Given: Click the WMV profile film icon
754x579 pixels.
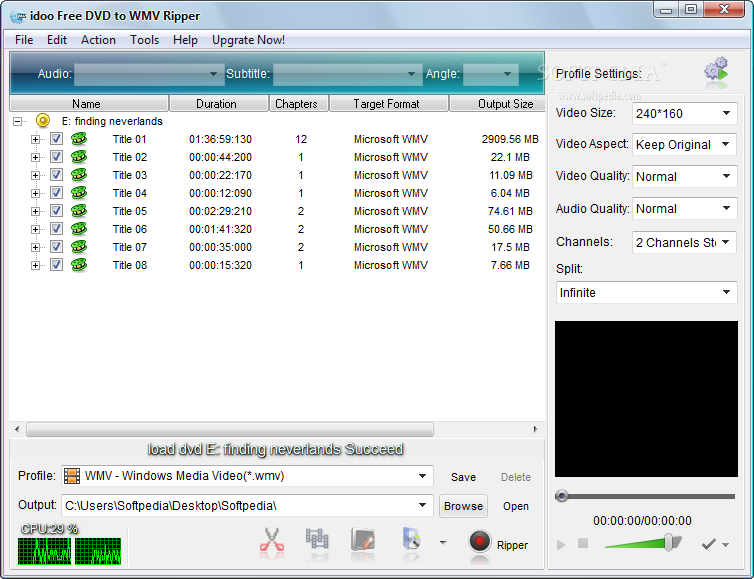Looking at the screenshot, I should pyautogui.click(x=72, y=476).
